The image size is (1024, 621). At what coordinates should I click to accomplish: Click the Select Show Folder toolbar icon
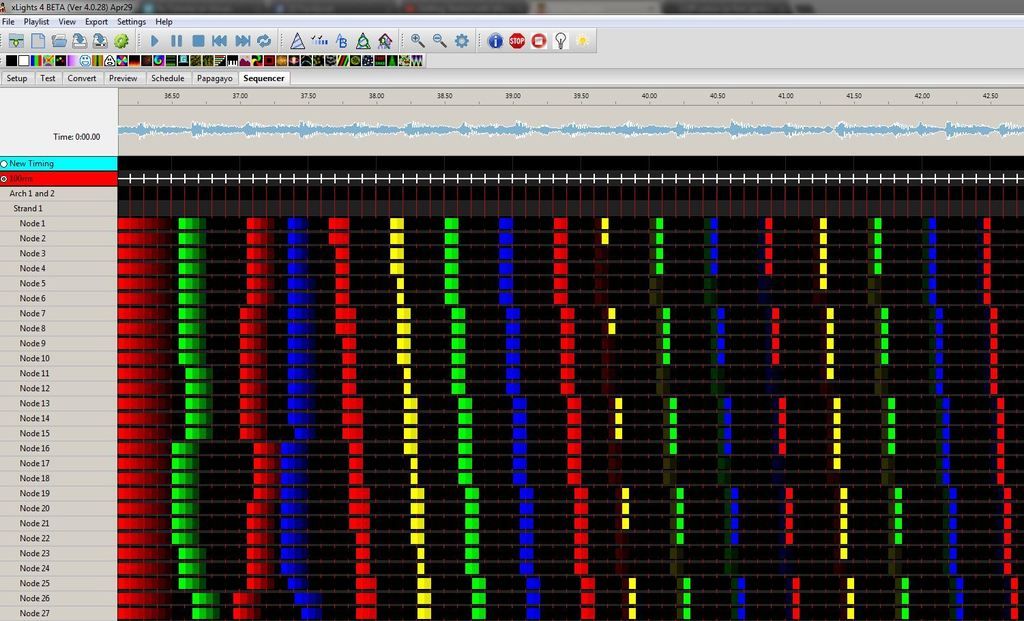[x=16, y=41]
